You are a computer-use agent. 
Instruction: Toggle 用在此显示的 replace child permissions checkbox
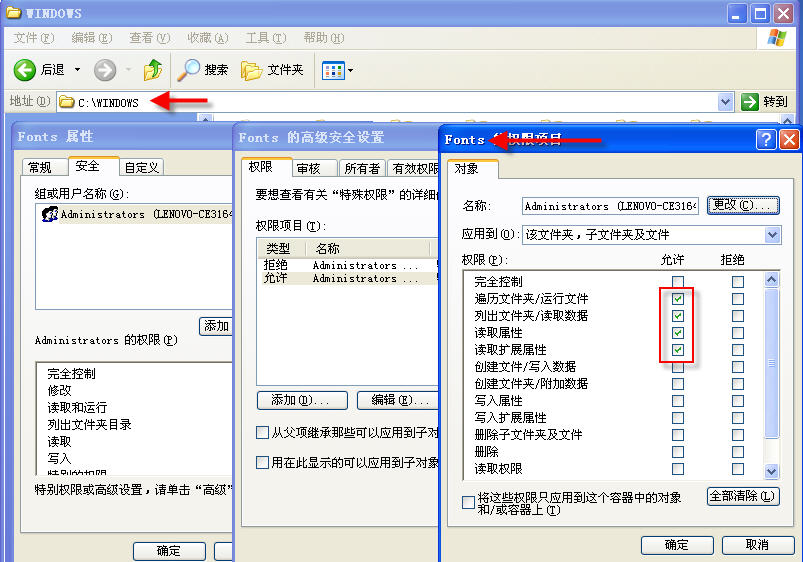pos(262,463)
